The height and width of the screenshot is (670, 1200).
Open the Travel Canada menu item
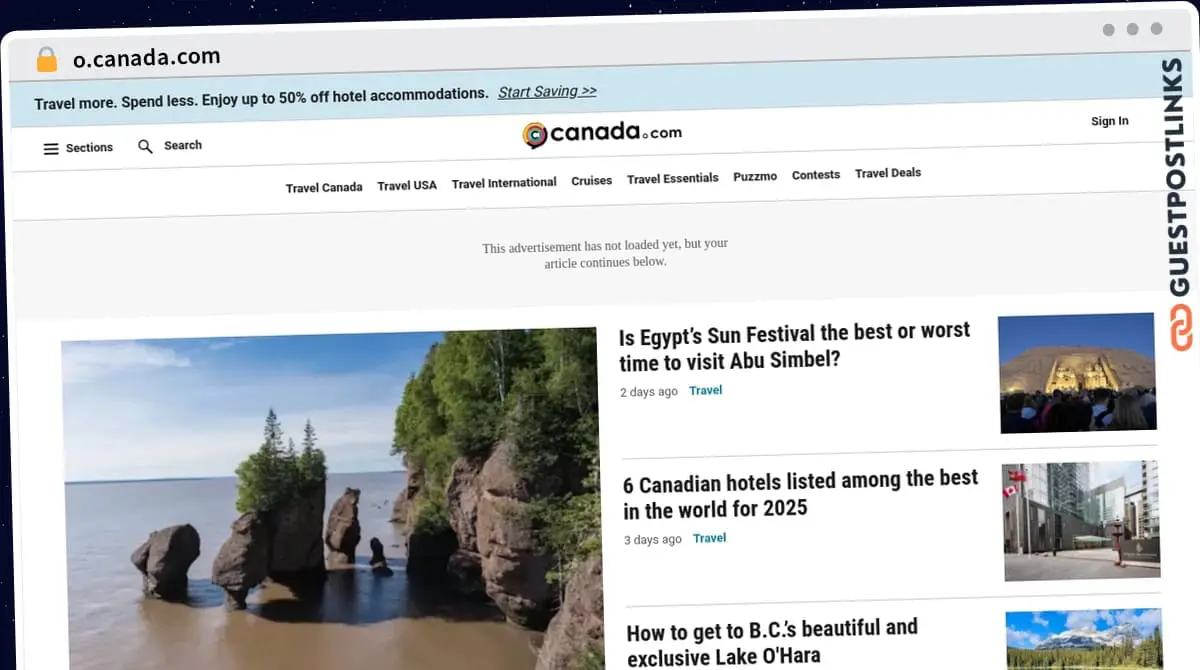click(x=324, y=187)
